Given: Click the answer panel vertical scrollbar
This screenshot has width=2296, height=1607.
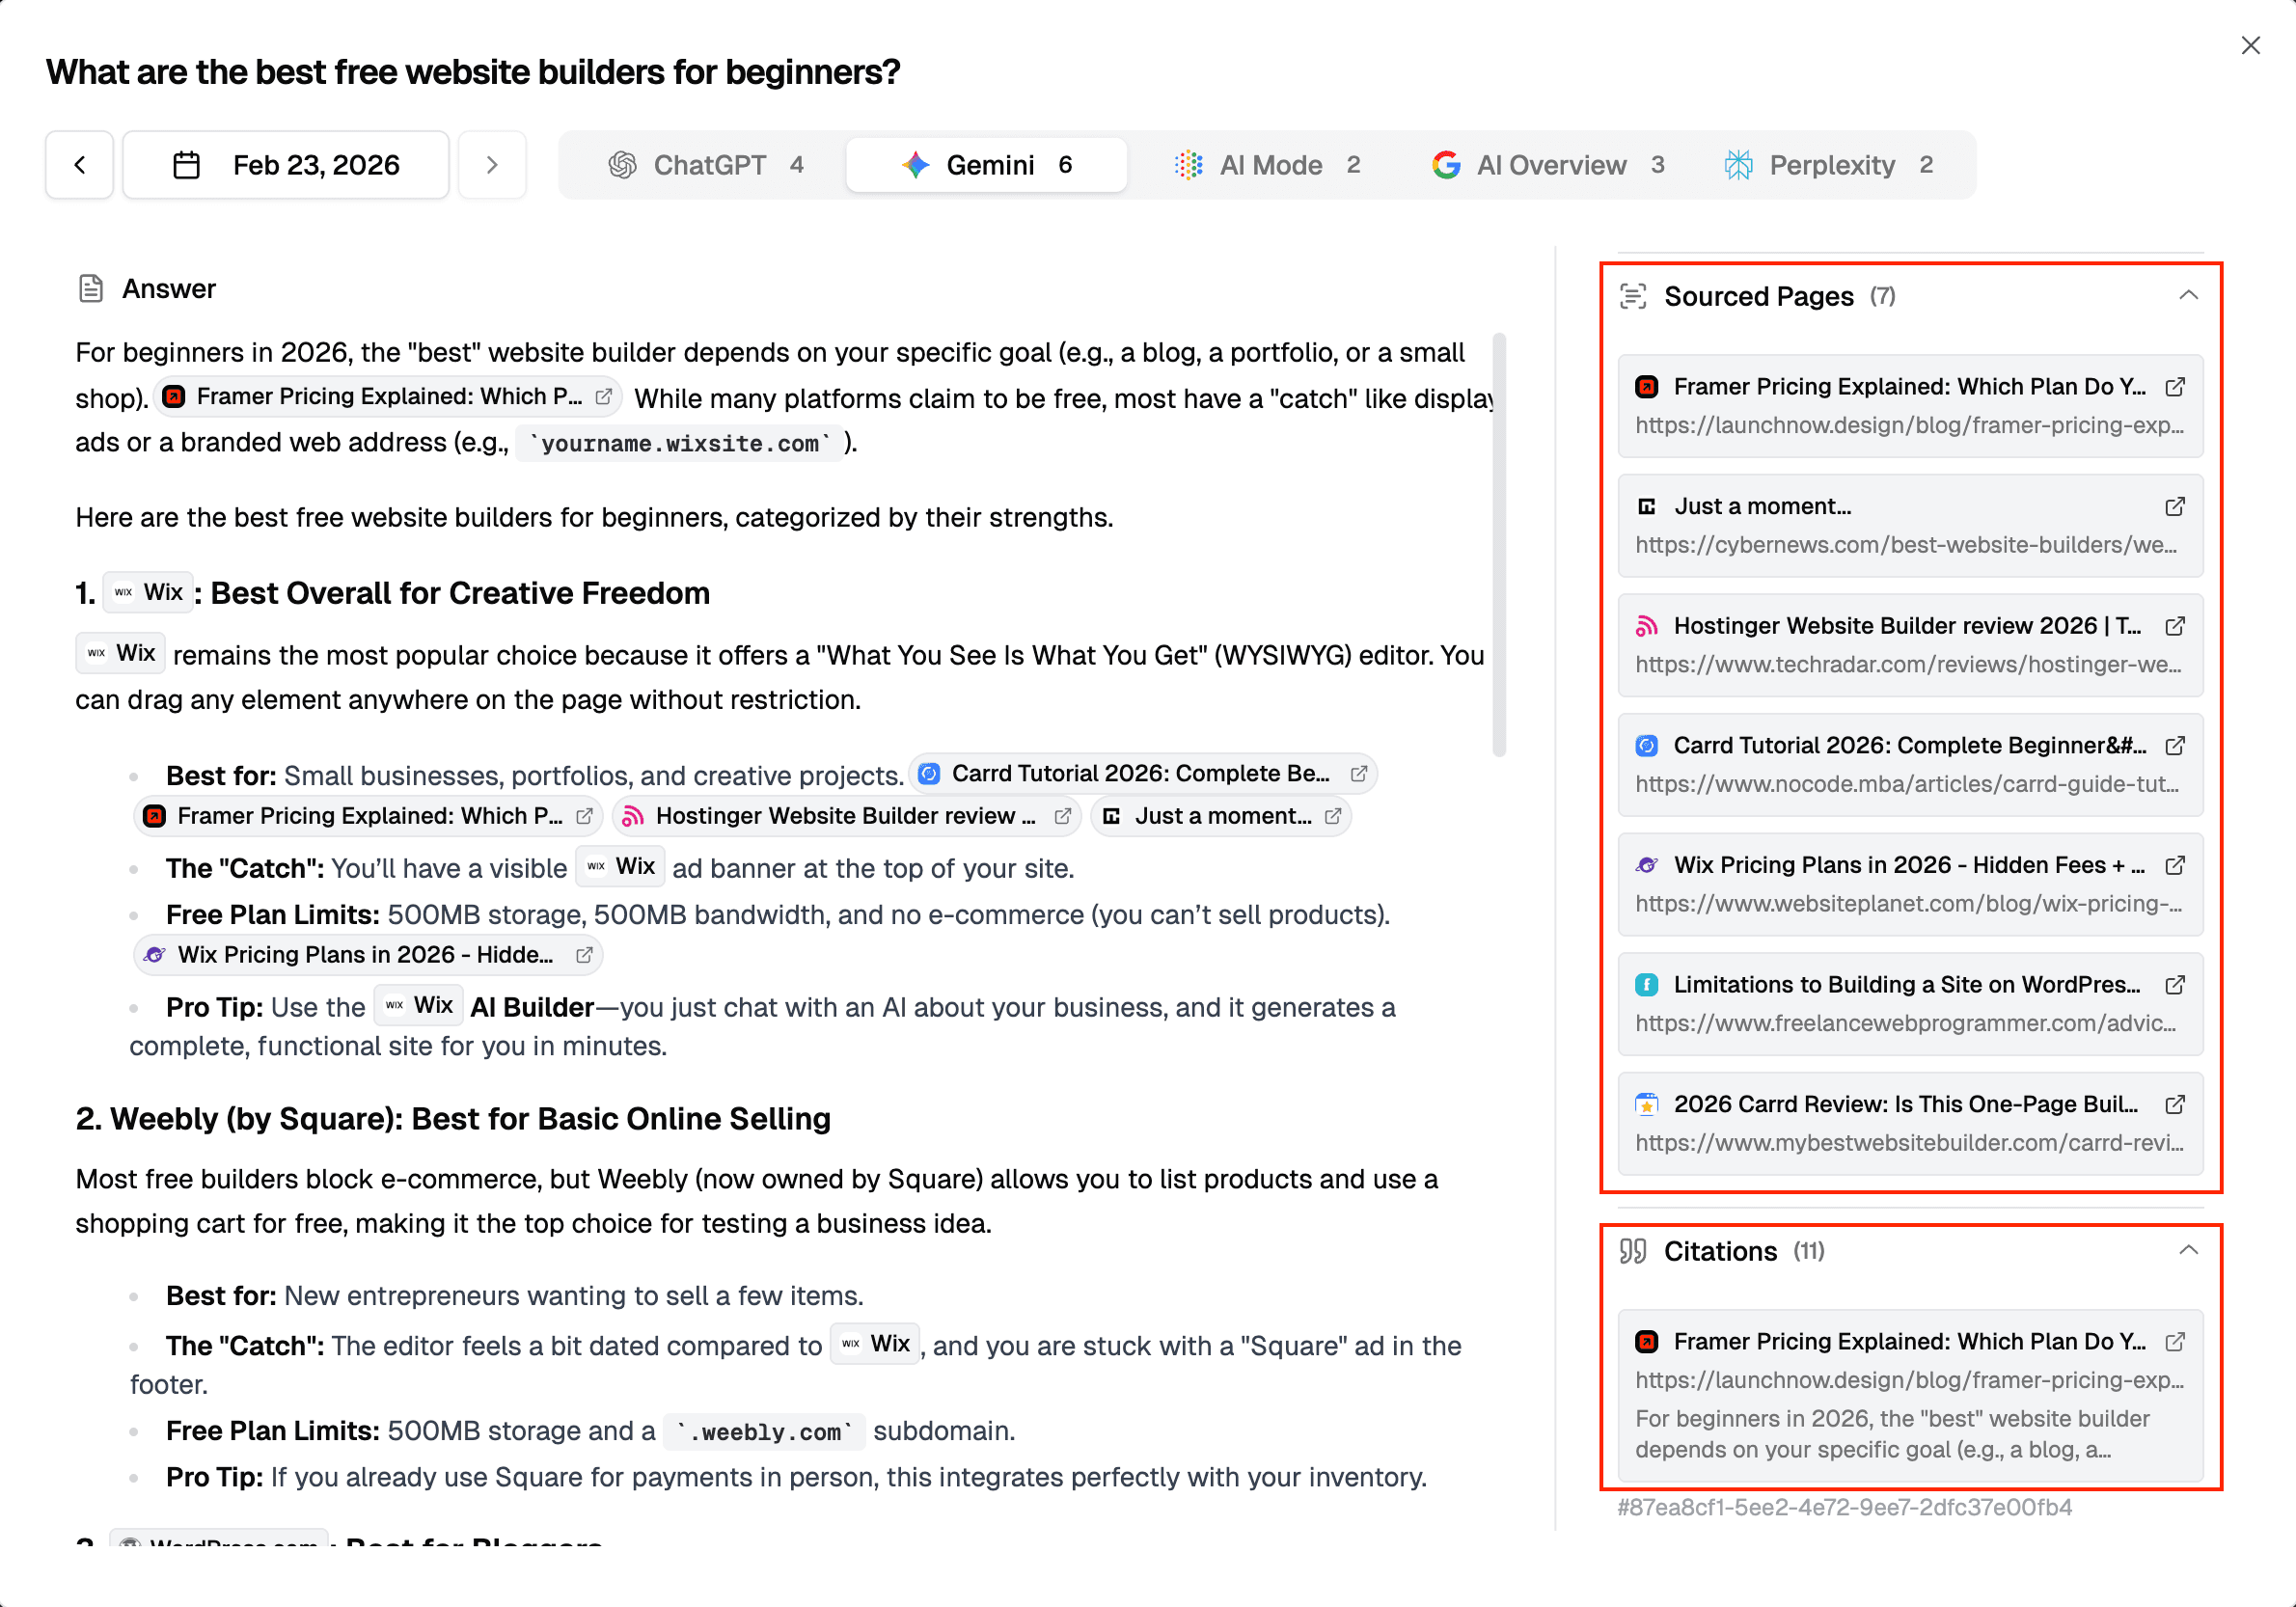Looking at the screenshot, I should point(1499,545).
